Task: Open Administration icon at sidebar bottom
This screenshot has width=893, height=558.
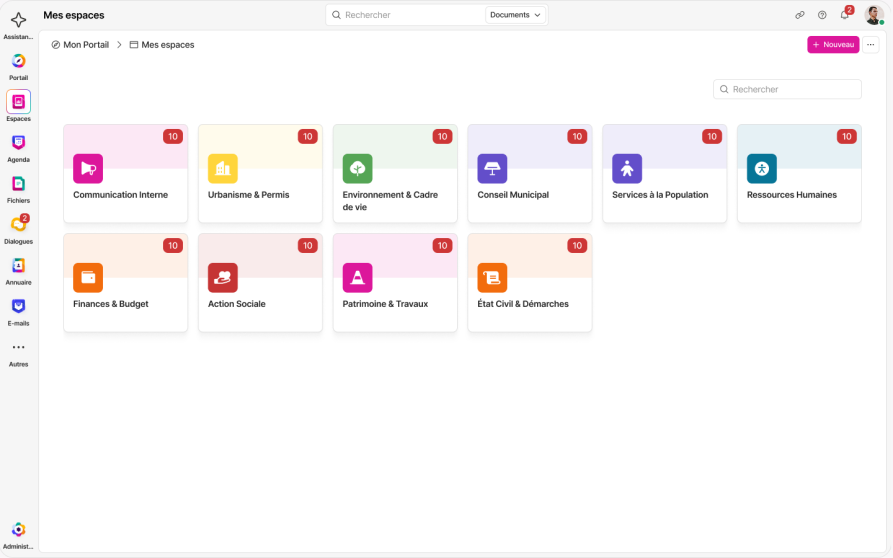Action: coord(18,530)
